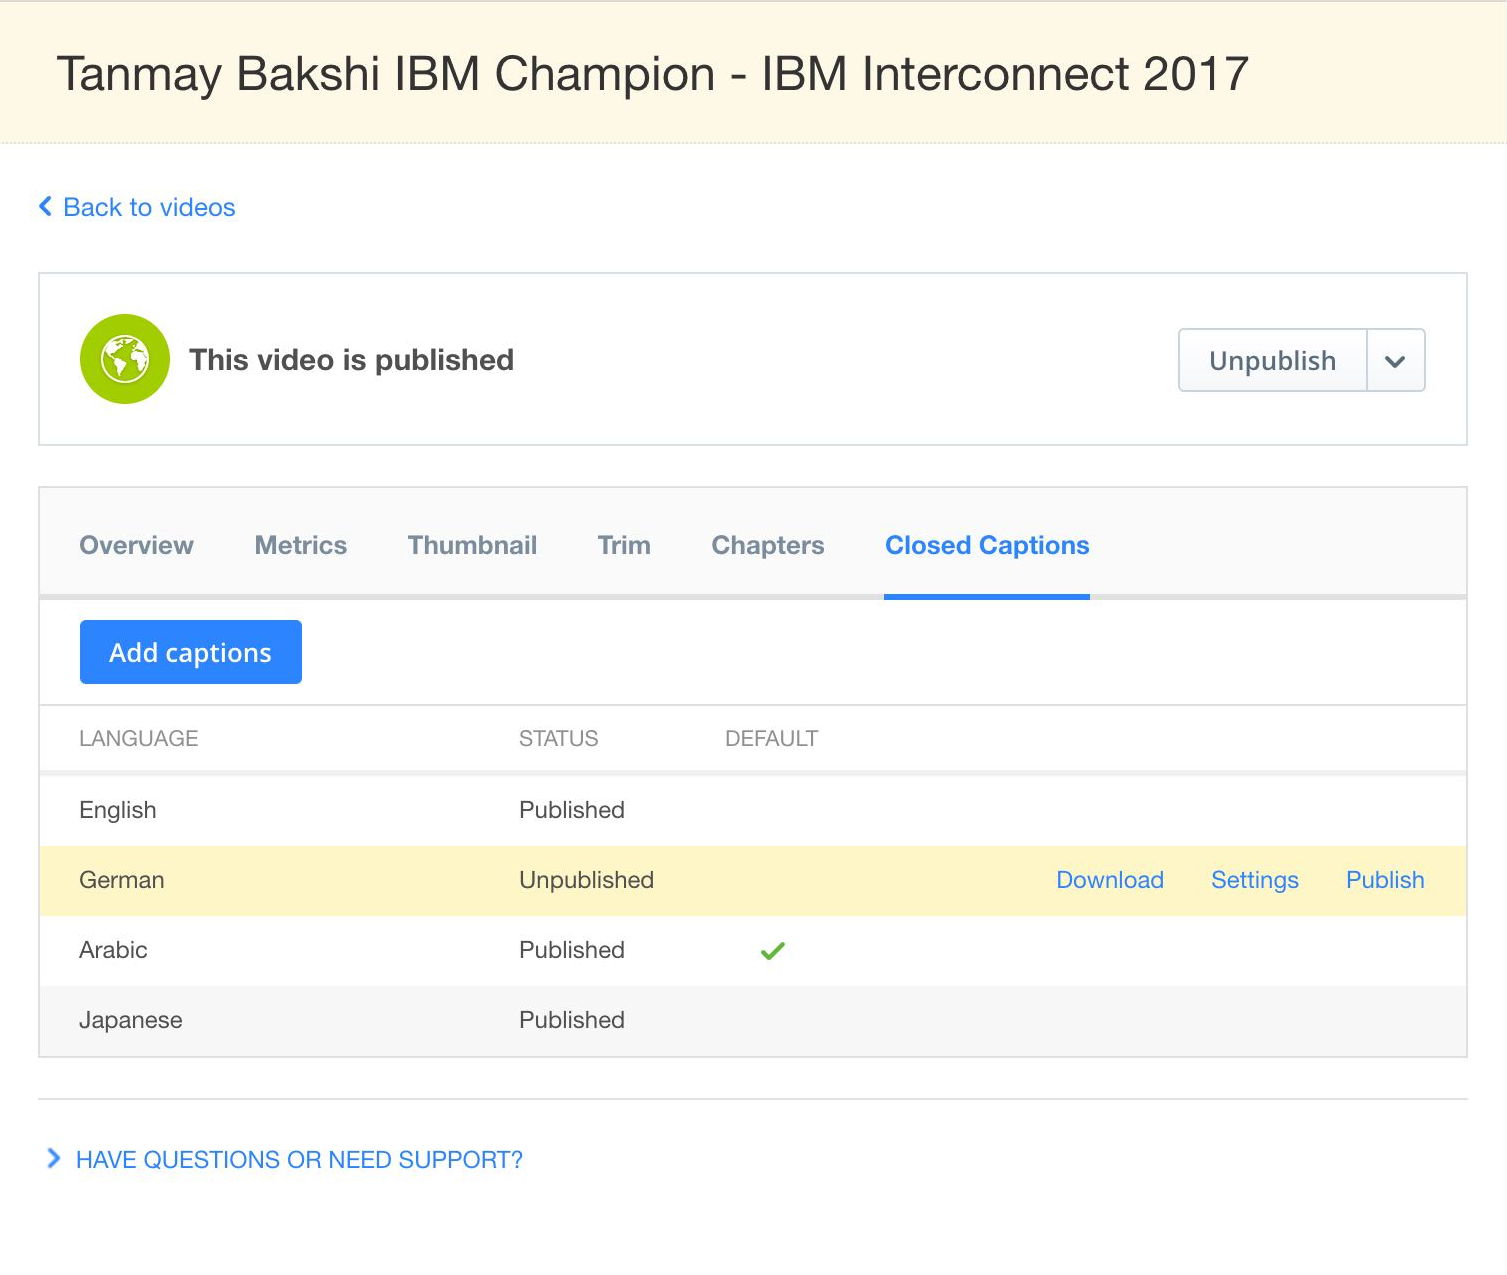Open Have Questions or Need Support link

click(x=299, y=1159)
